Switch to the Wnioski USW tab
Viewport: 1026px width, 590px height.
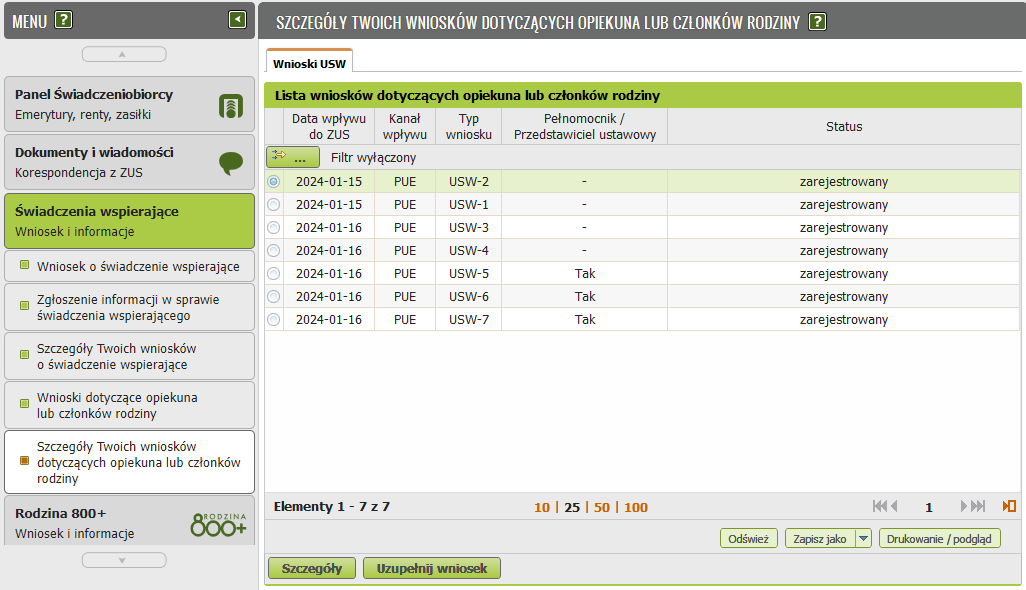point(310,63)
